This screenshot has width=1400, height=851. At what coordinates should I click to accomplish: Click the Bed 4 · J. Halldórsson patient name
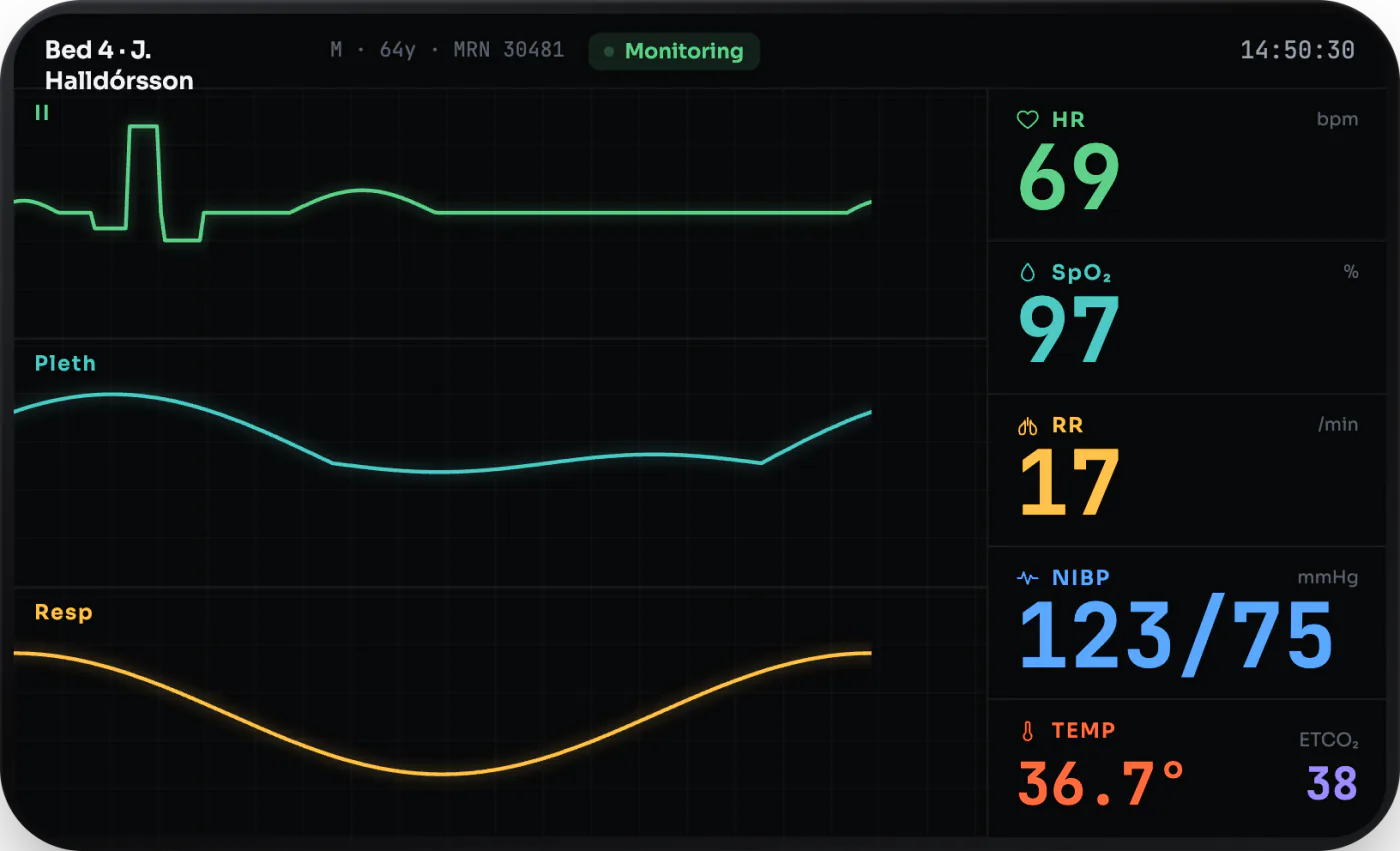tap(119, 65)
